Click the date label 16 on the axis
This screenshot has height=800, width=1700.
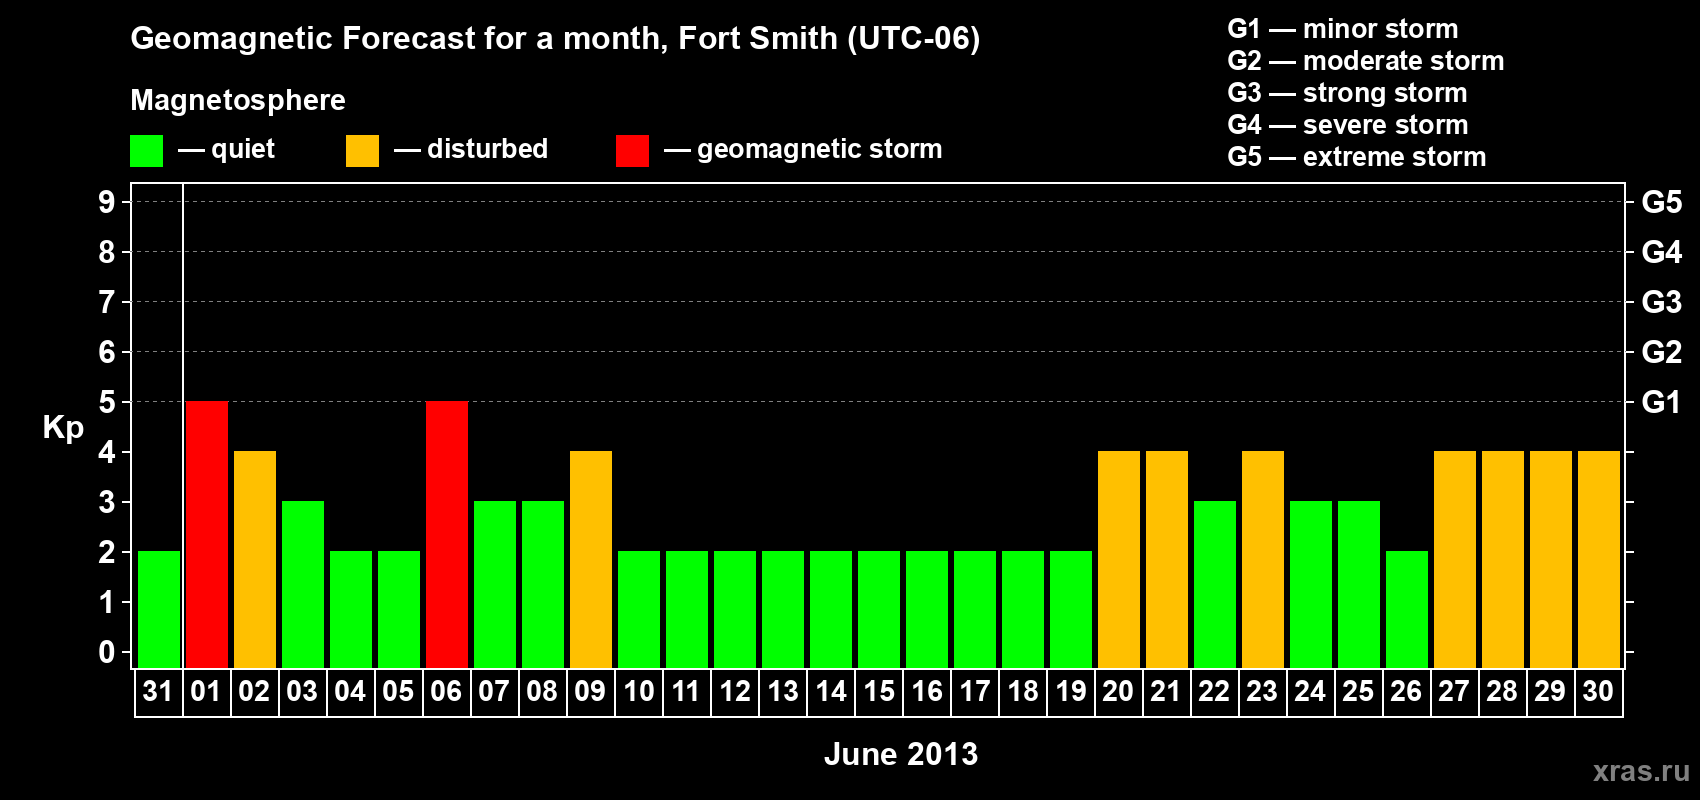pos(926,691)
